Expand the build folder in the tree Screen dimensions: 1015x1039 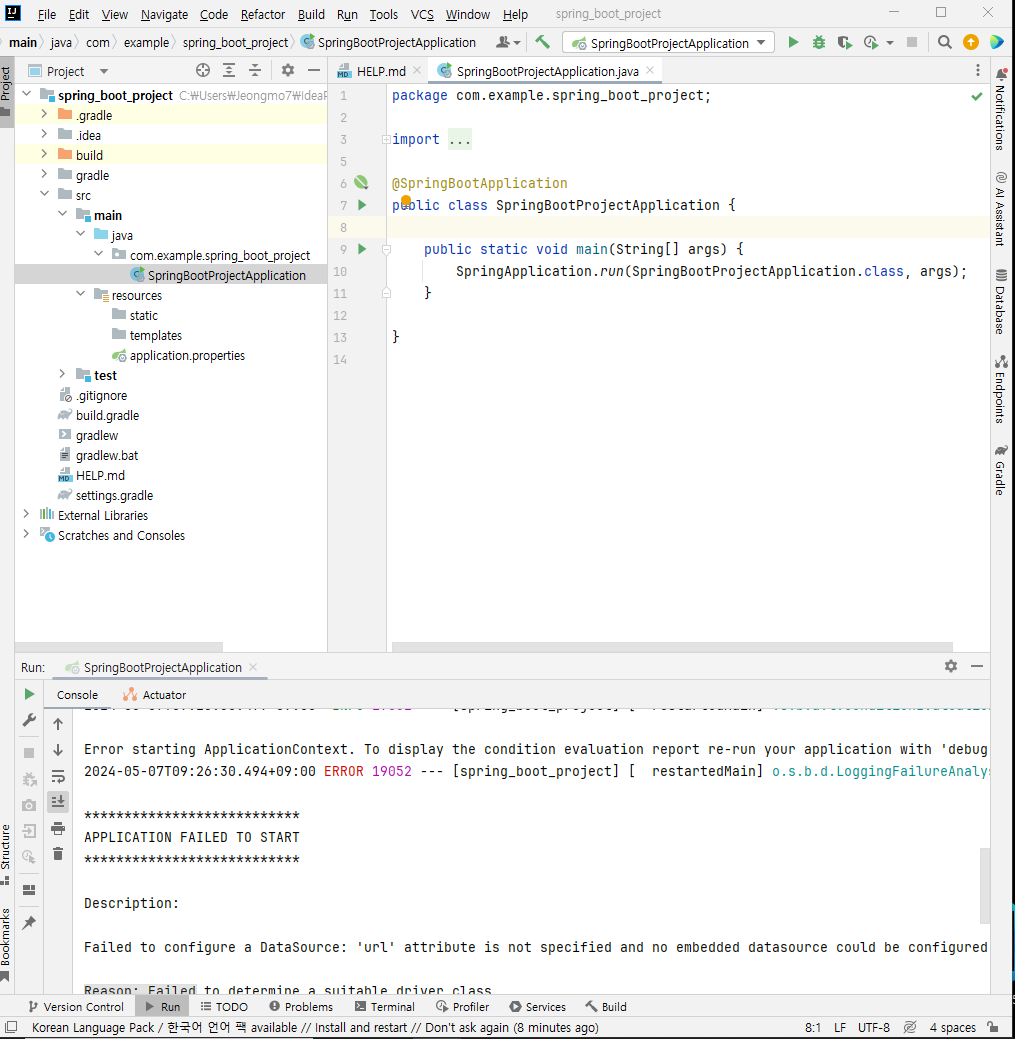(x=44, y=154)
